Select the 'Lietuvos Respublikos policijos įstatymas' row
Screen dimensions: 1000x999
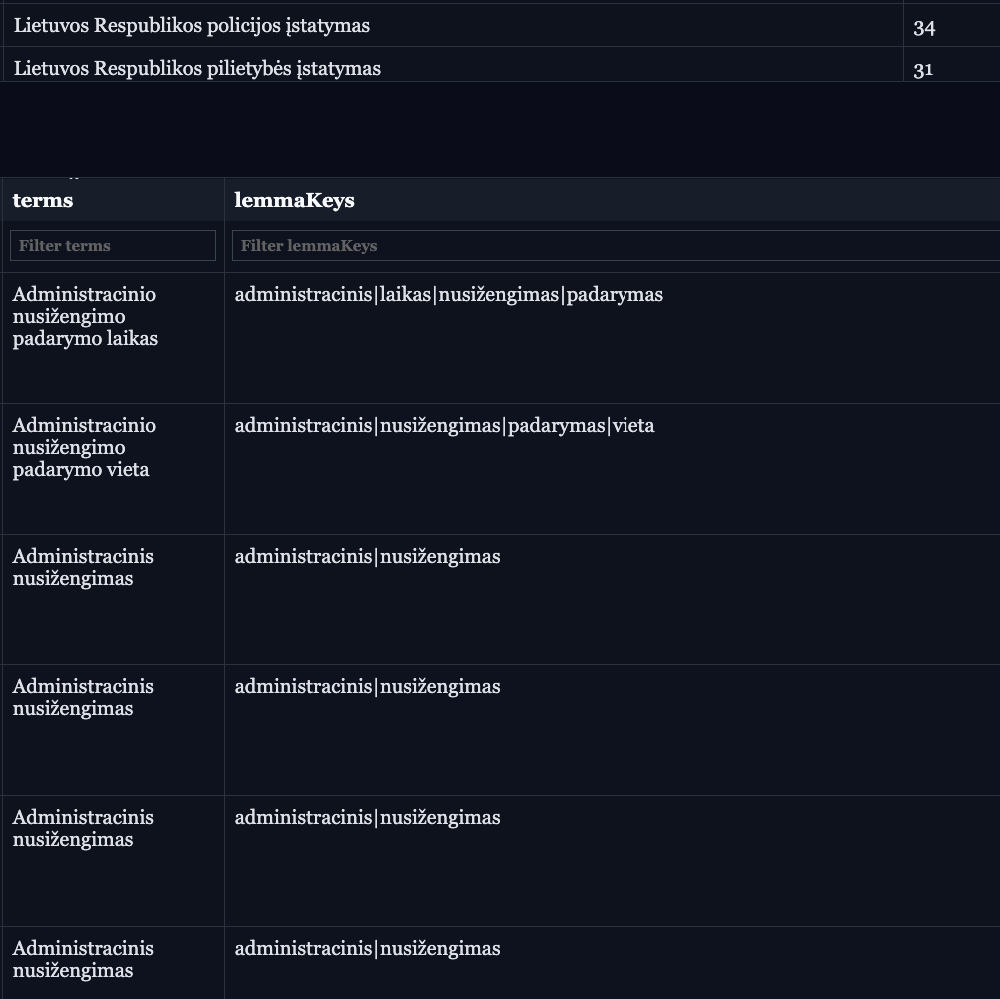click(192, 26)
